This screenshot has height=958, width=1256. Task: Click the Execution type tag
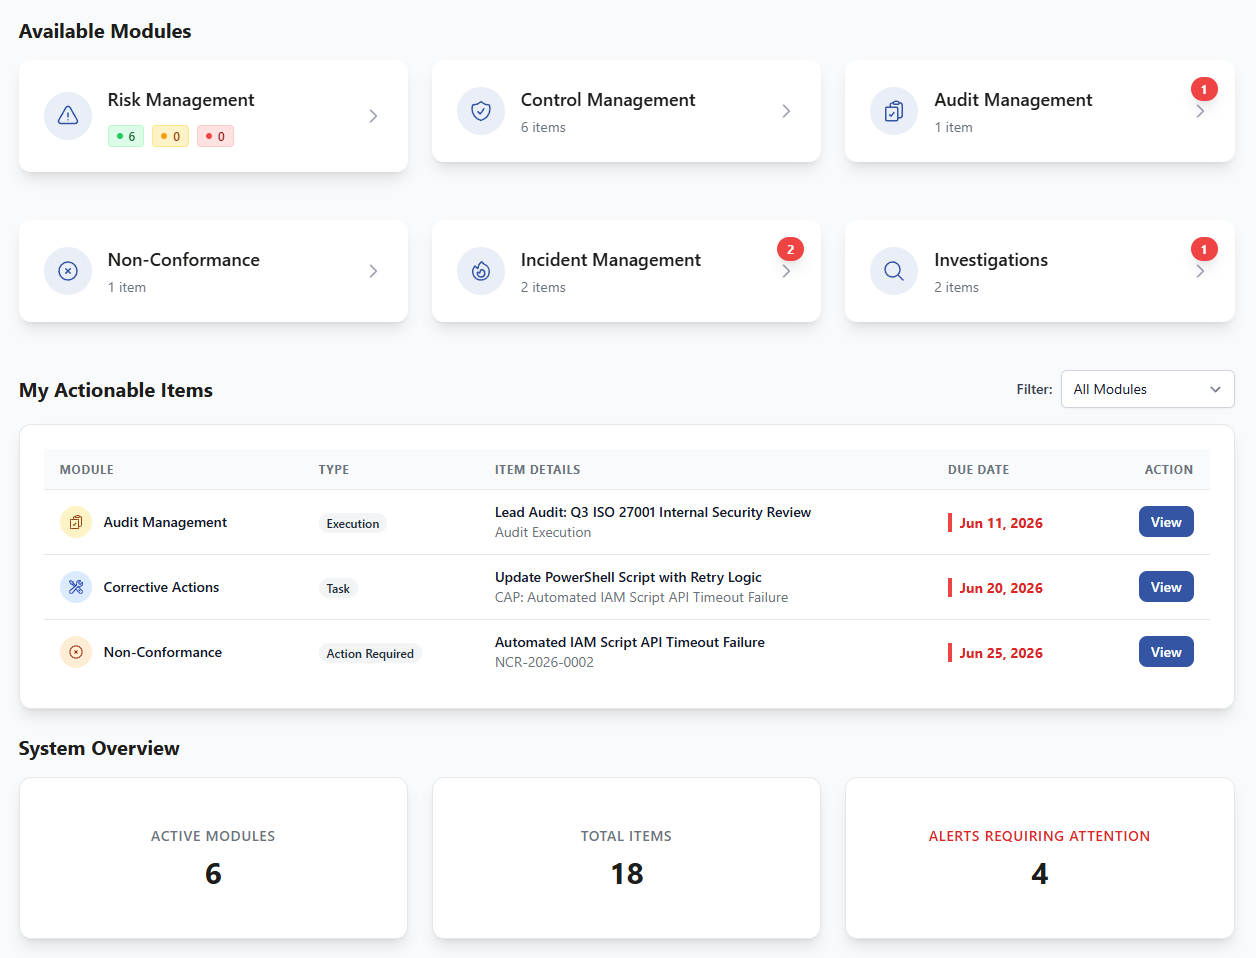[353, 523]
